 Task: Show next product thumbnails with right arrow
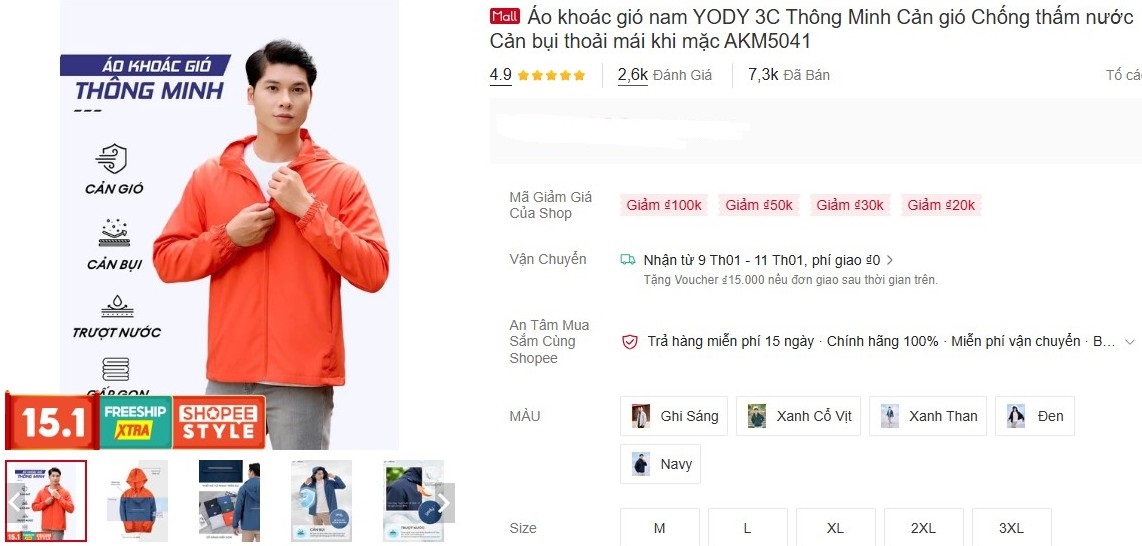click(x=444, y=502)
